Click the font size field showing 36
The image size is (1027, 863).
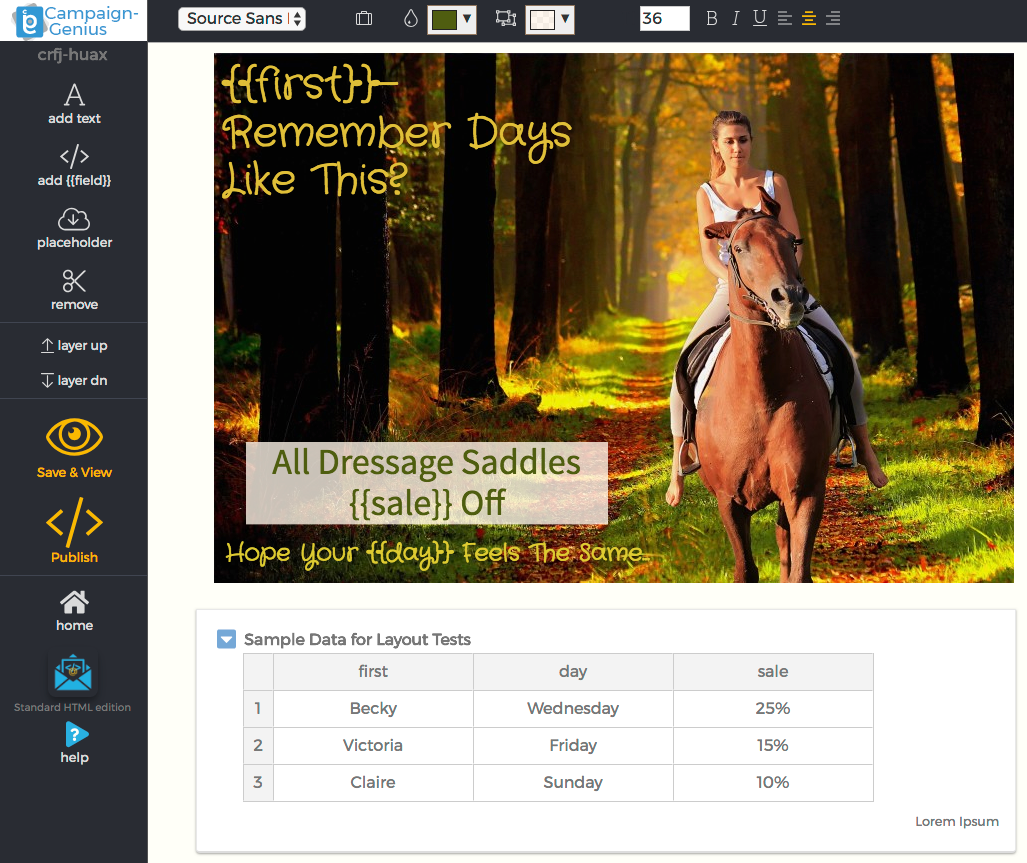(664, 18)
